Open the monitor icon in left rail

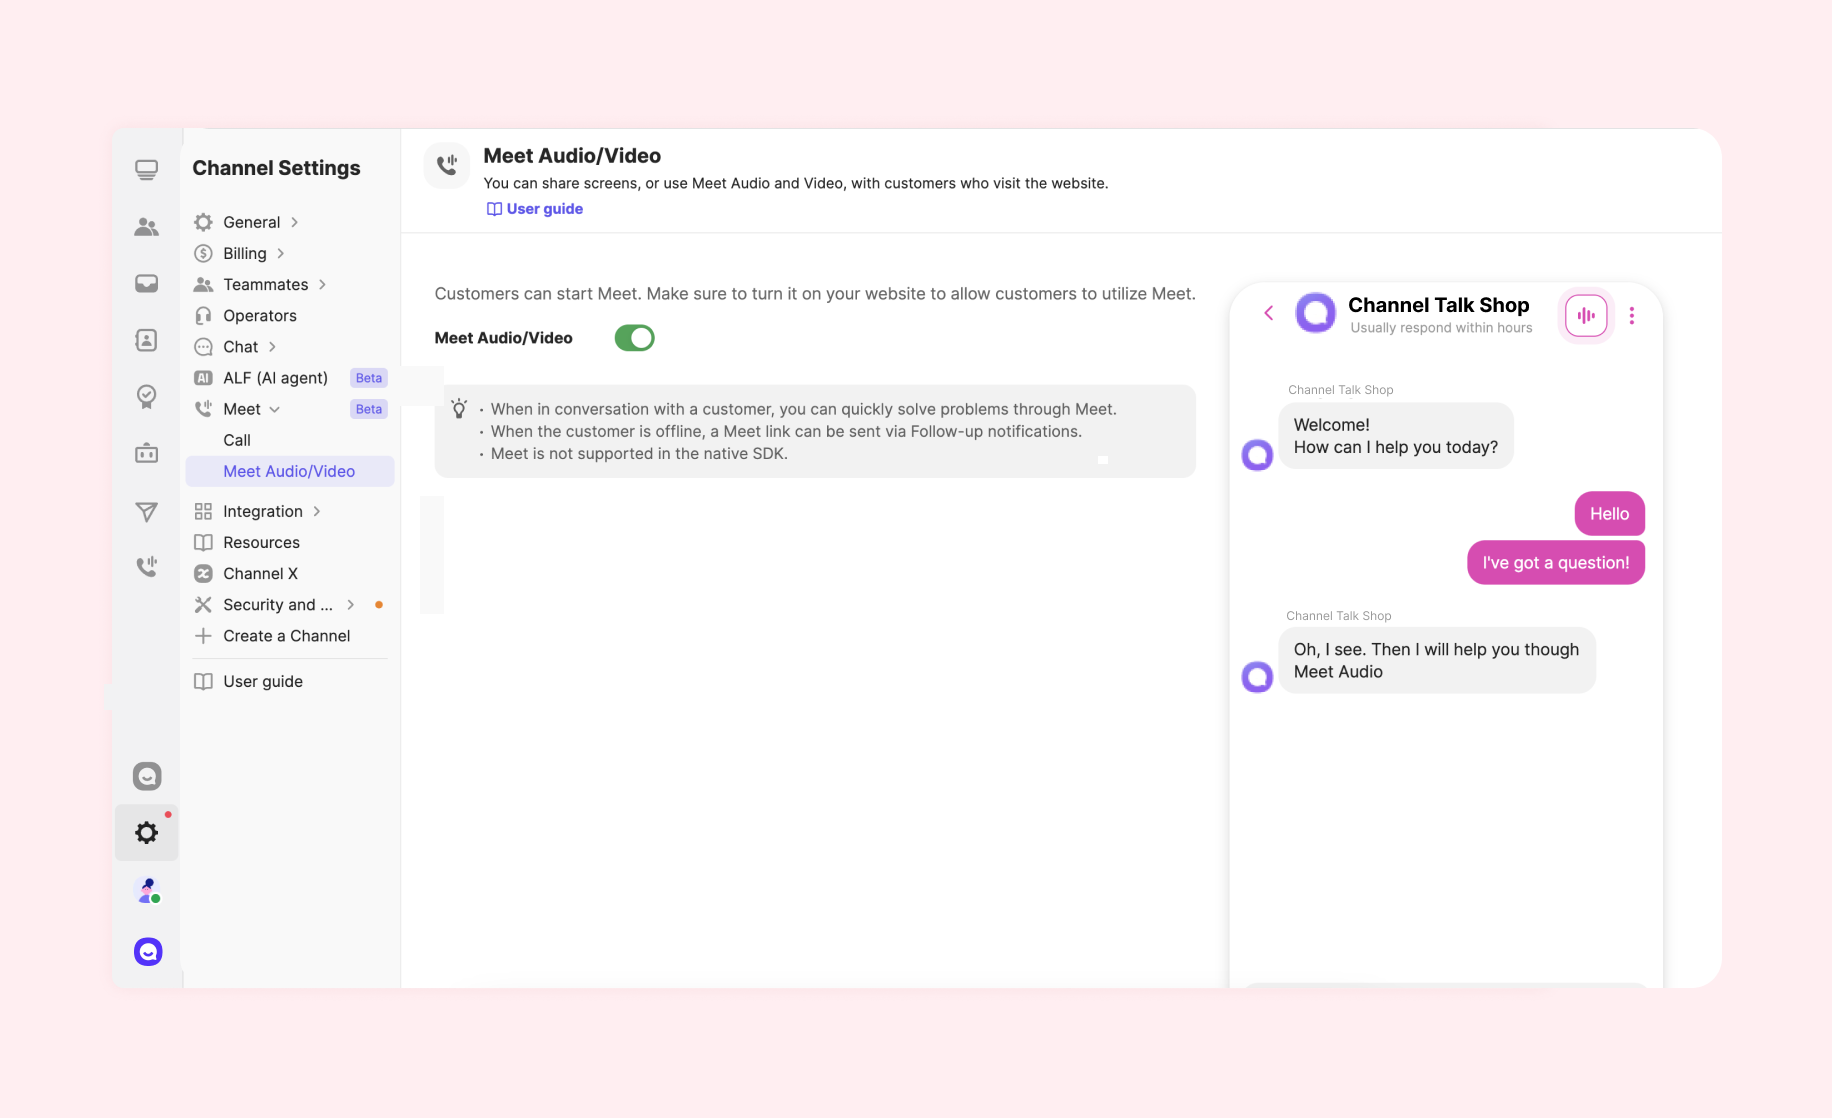147,170
